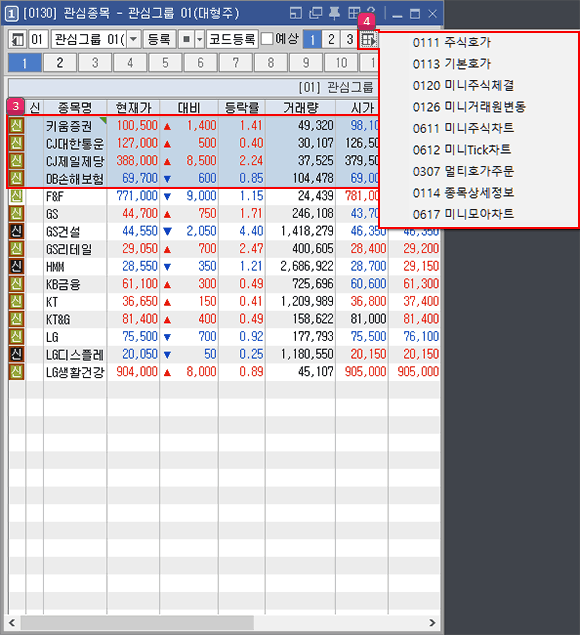Switch to group tab 5
This screenshot has width=580, height=635.
[165, 63]
